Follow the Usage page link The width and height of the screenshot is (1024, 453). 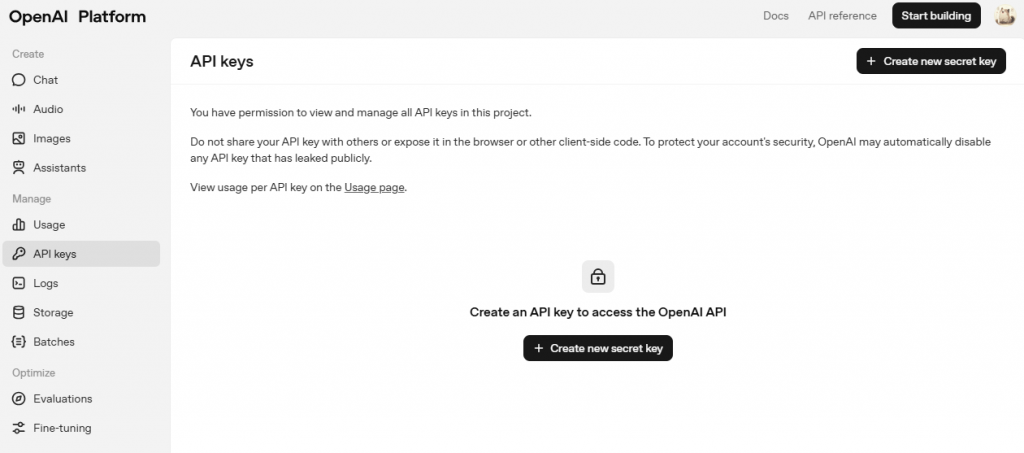[x=374, y=187]
